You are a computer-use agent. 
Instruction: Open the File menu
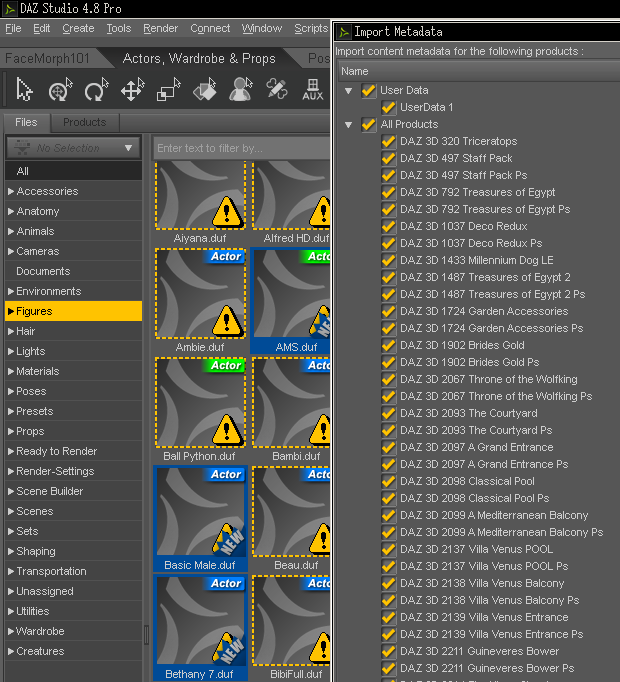(13, 28)
